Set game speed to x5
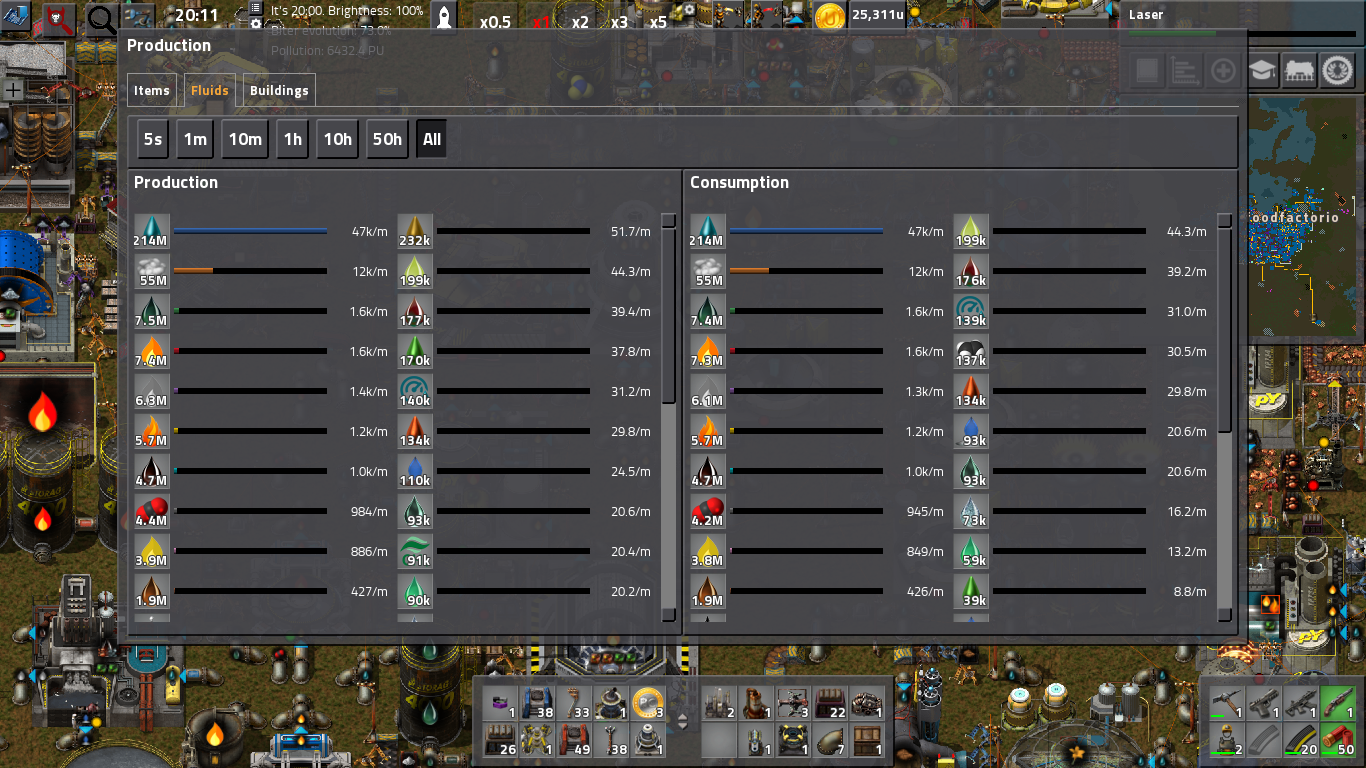The image size is (1366, 768). (658, 22)
